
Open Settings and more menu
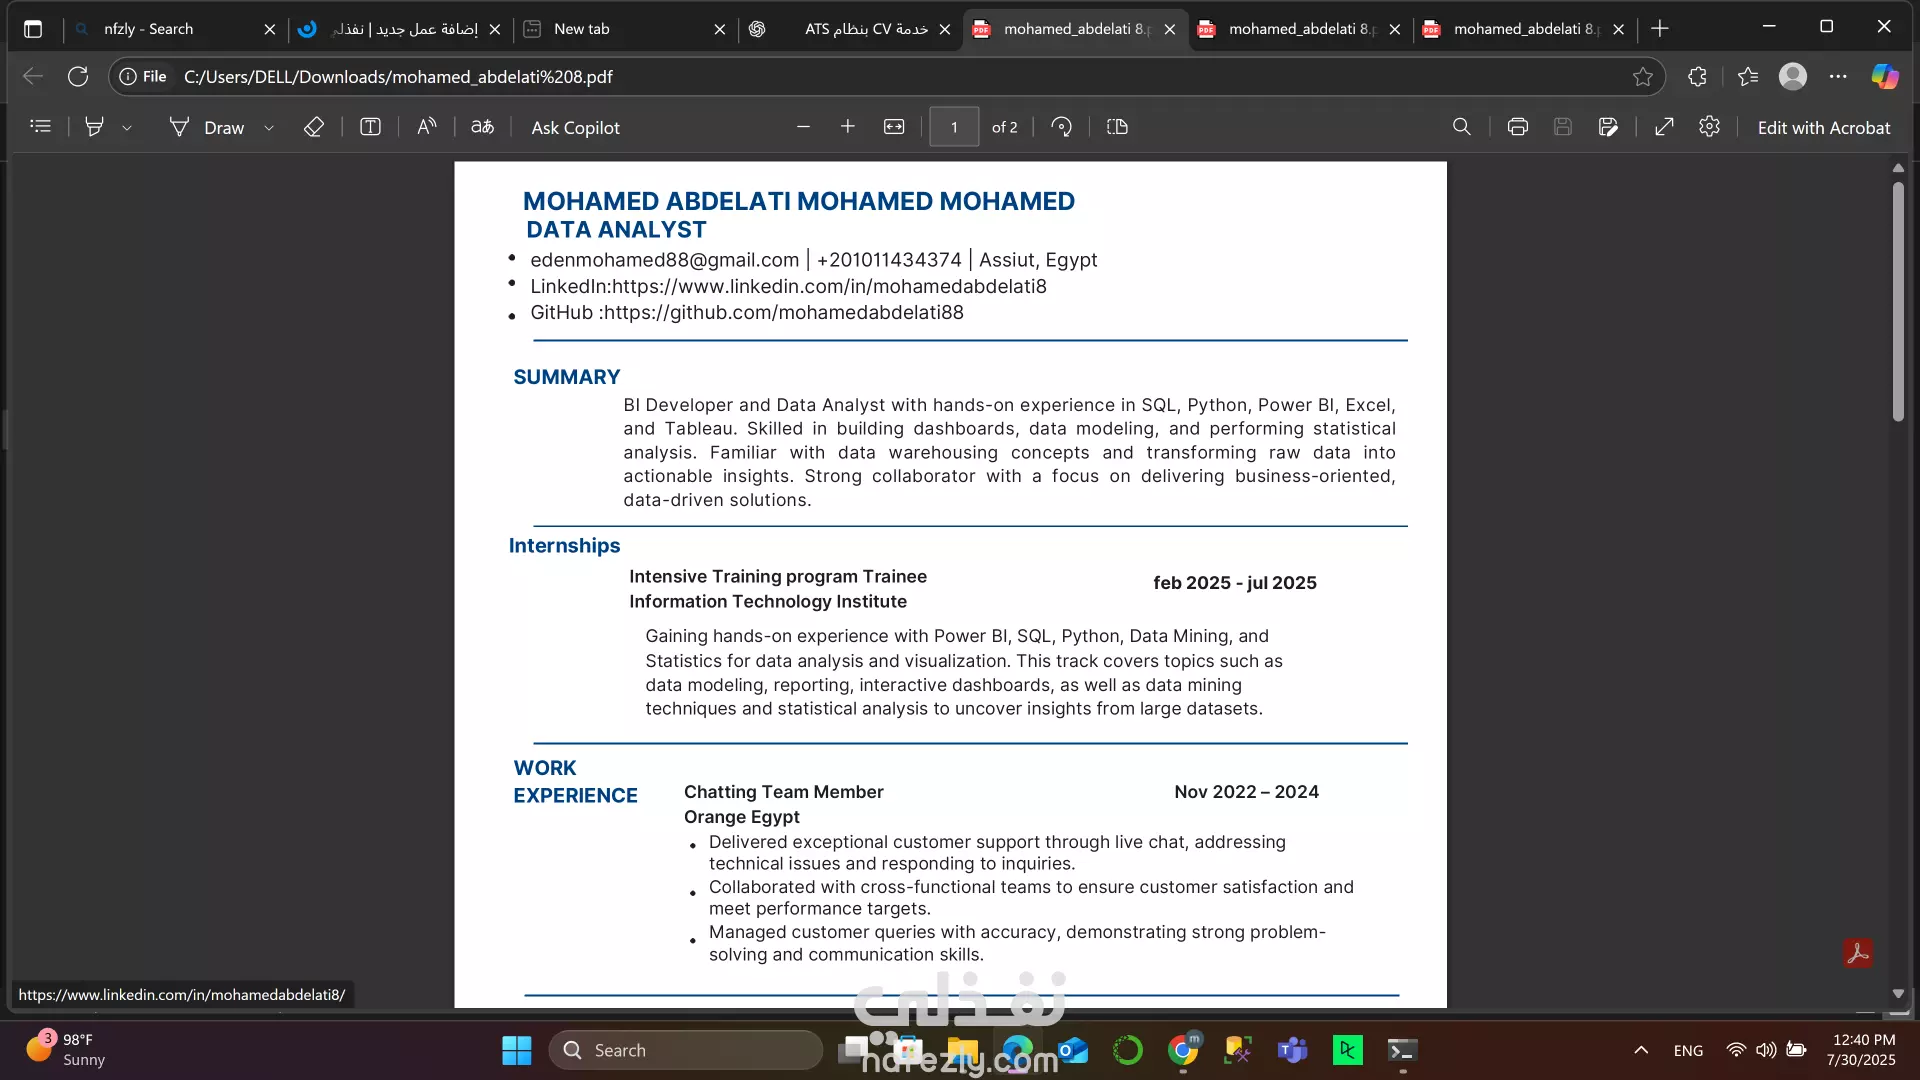pos(1838,77)
